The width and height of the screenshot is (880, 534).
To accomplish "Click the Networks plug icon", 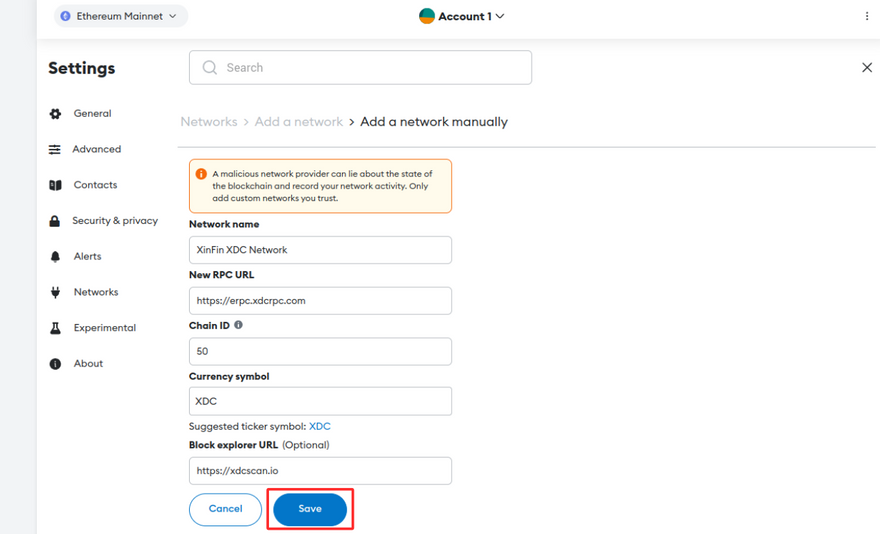I will click(x=55, y=292).
